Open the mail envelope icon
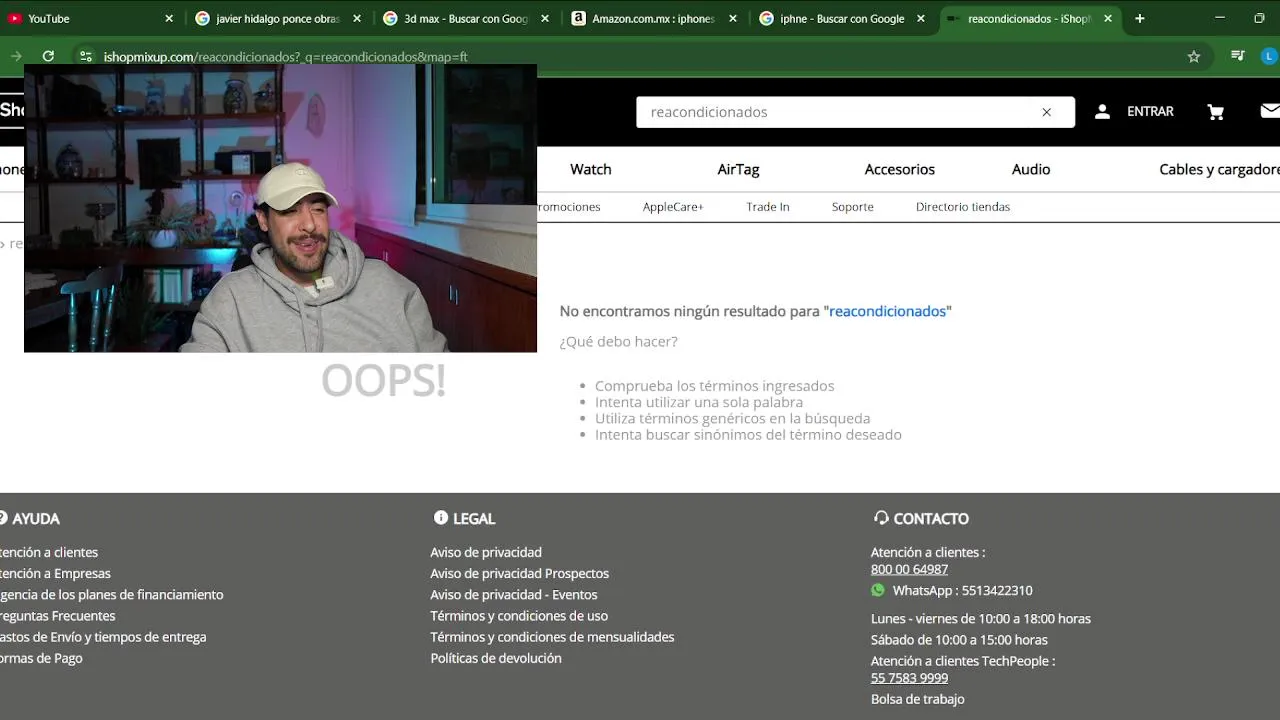 (x=1270, y=111)
